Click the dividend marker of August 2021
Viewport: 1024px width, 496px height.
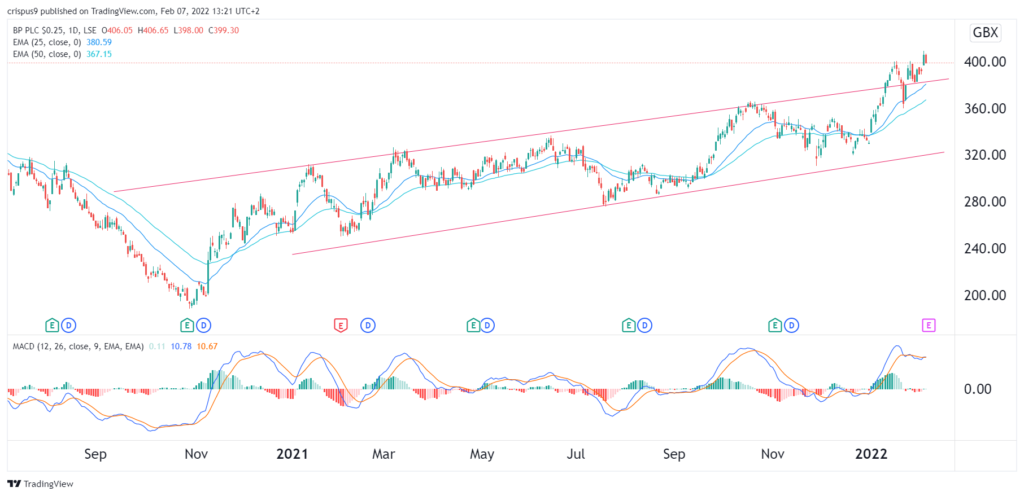tap(645, 324)
